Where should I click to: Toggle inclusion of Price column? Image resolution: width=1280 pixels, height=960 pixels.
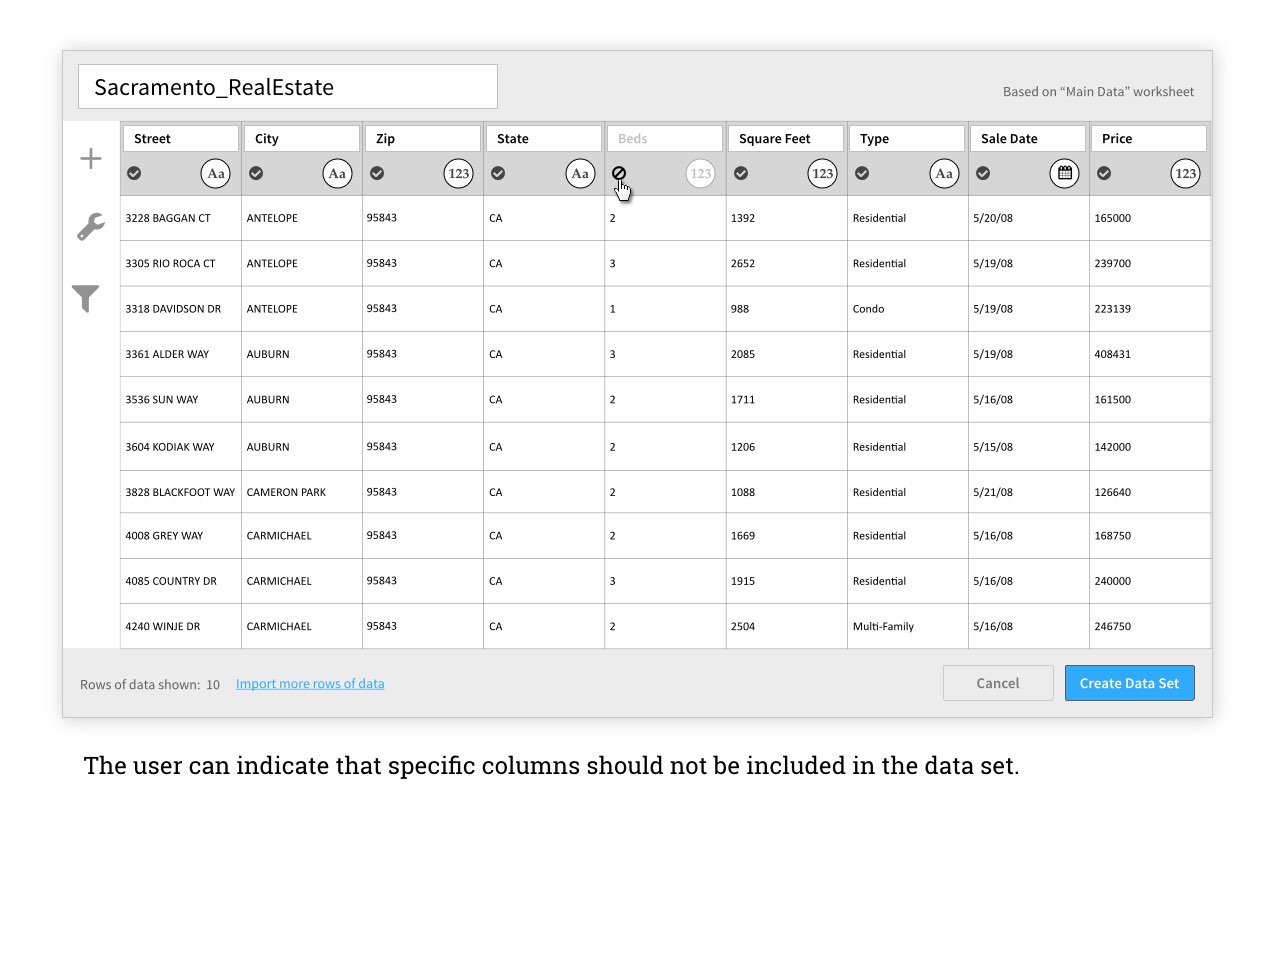pos(1104,173)
